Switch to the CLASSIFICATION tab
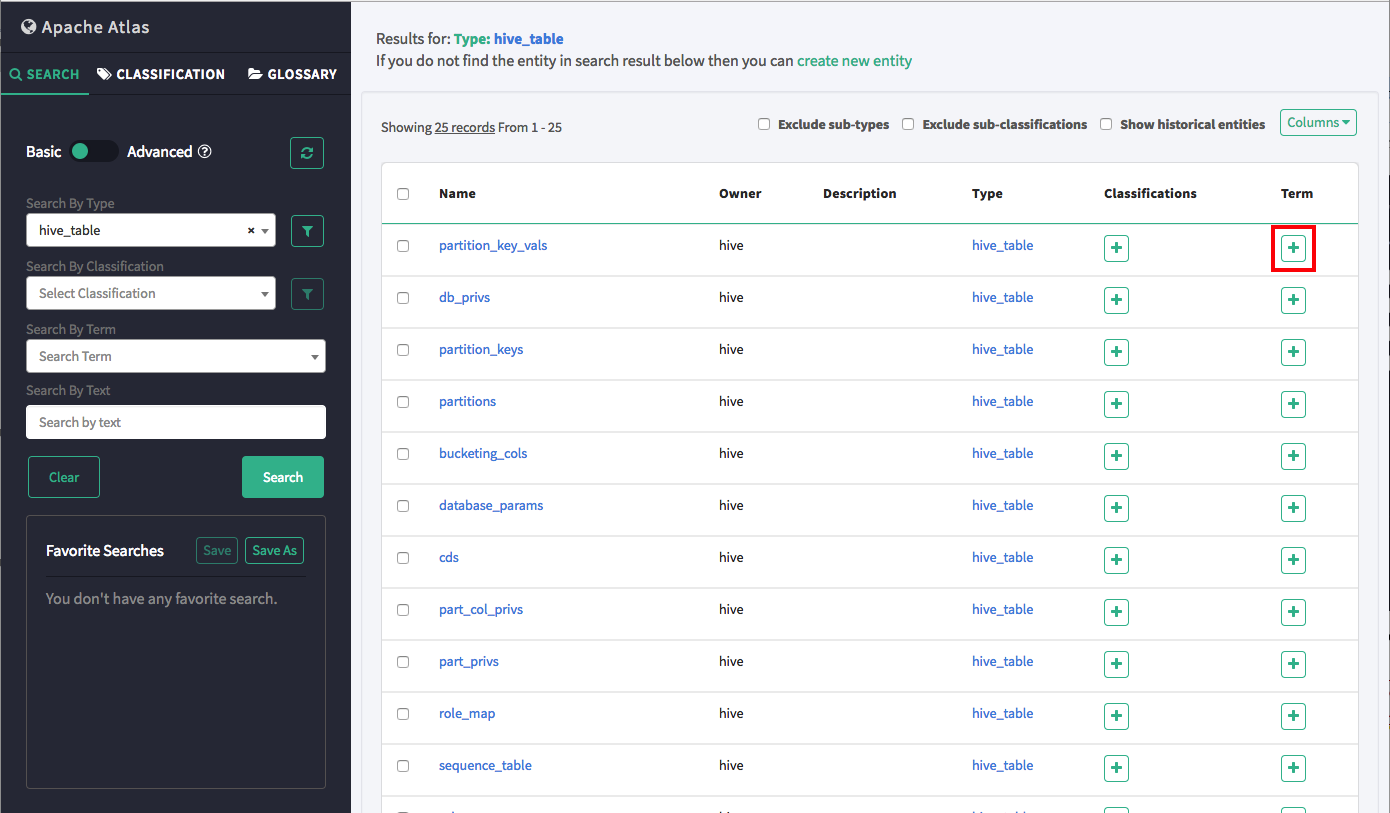This screenshot has width=1390, height=813. pyautogui.click(x=161, y=74)
